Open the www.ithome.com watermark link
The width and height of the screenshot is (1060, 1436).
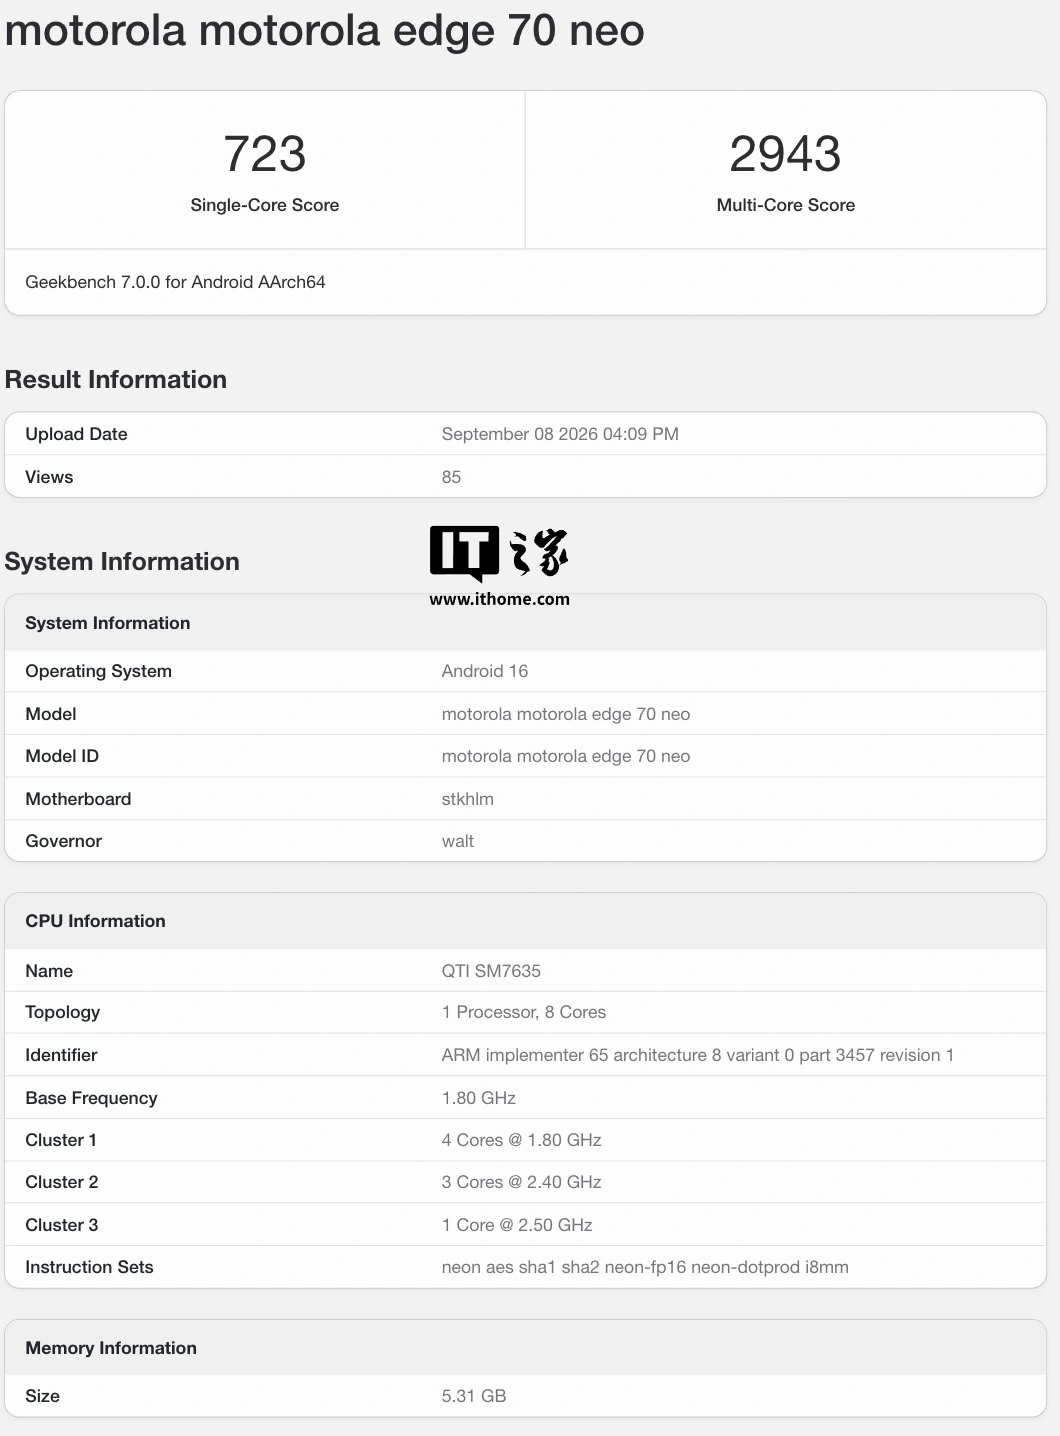[500, 599]
